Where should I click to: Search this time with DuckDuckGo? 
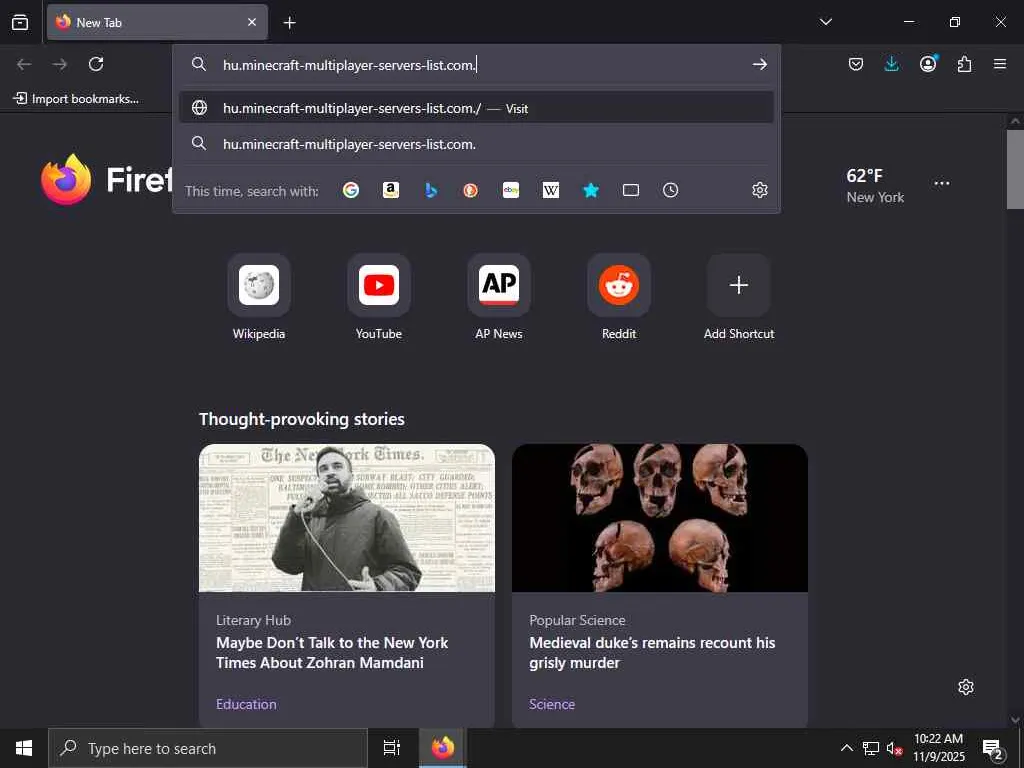pyautogui.click(x=470, y=190)
